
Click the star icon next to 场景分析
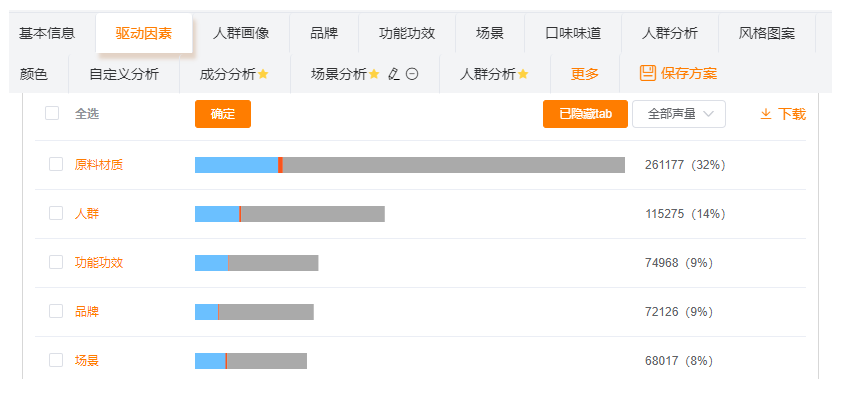374,74
